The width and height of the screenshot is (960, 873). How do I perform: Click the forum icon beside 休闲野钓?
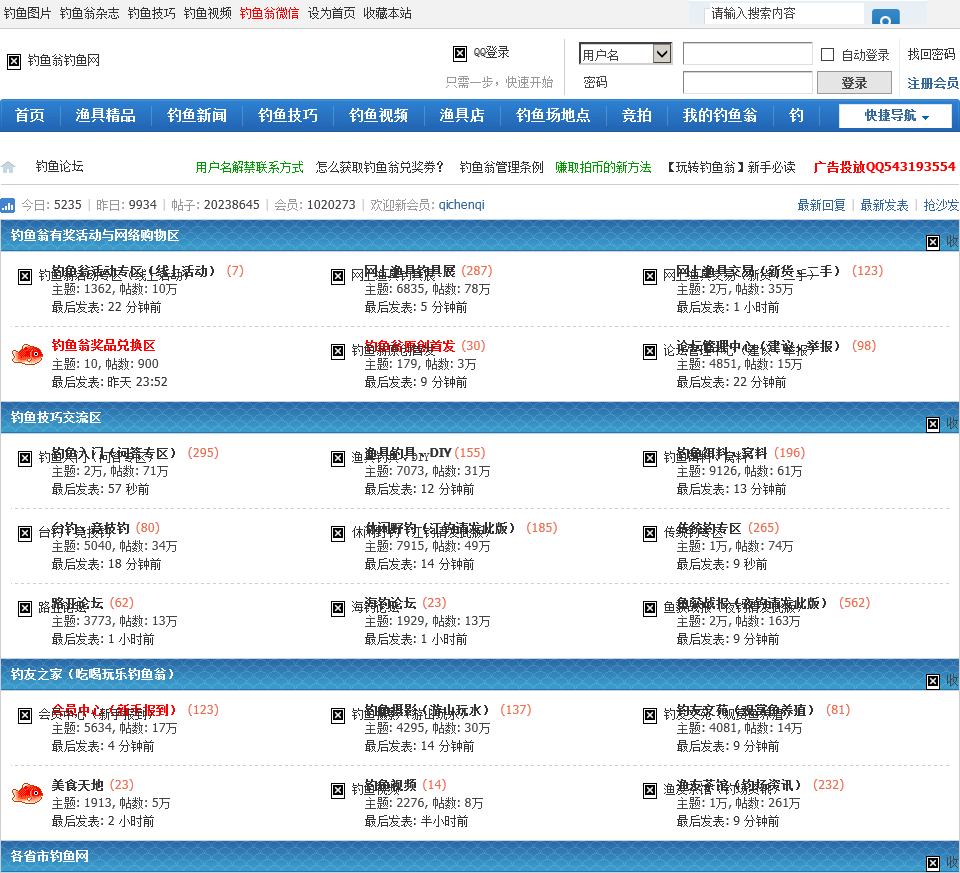[x=338, y=533]
